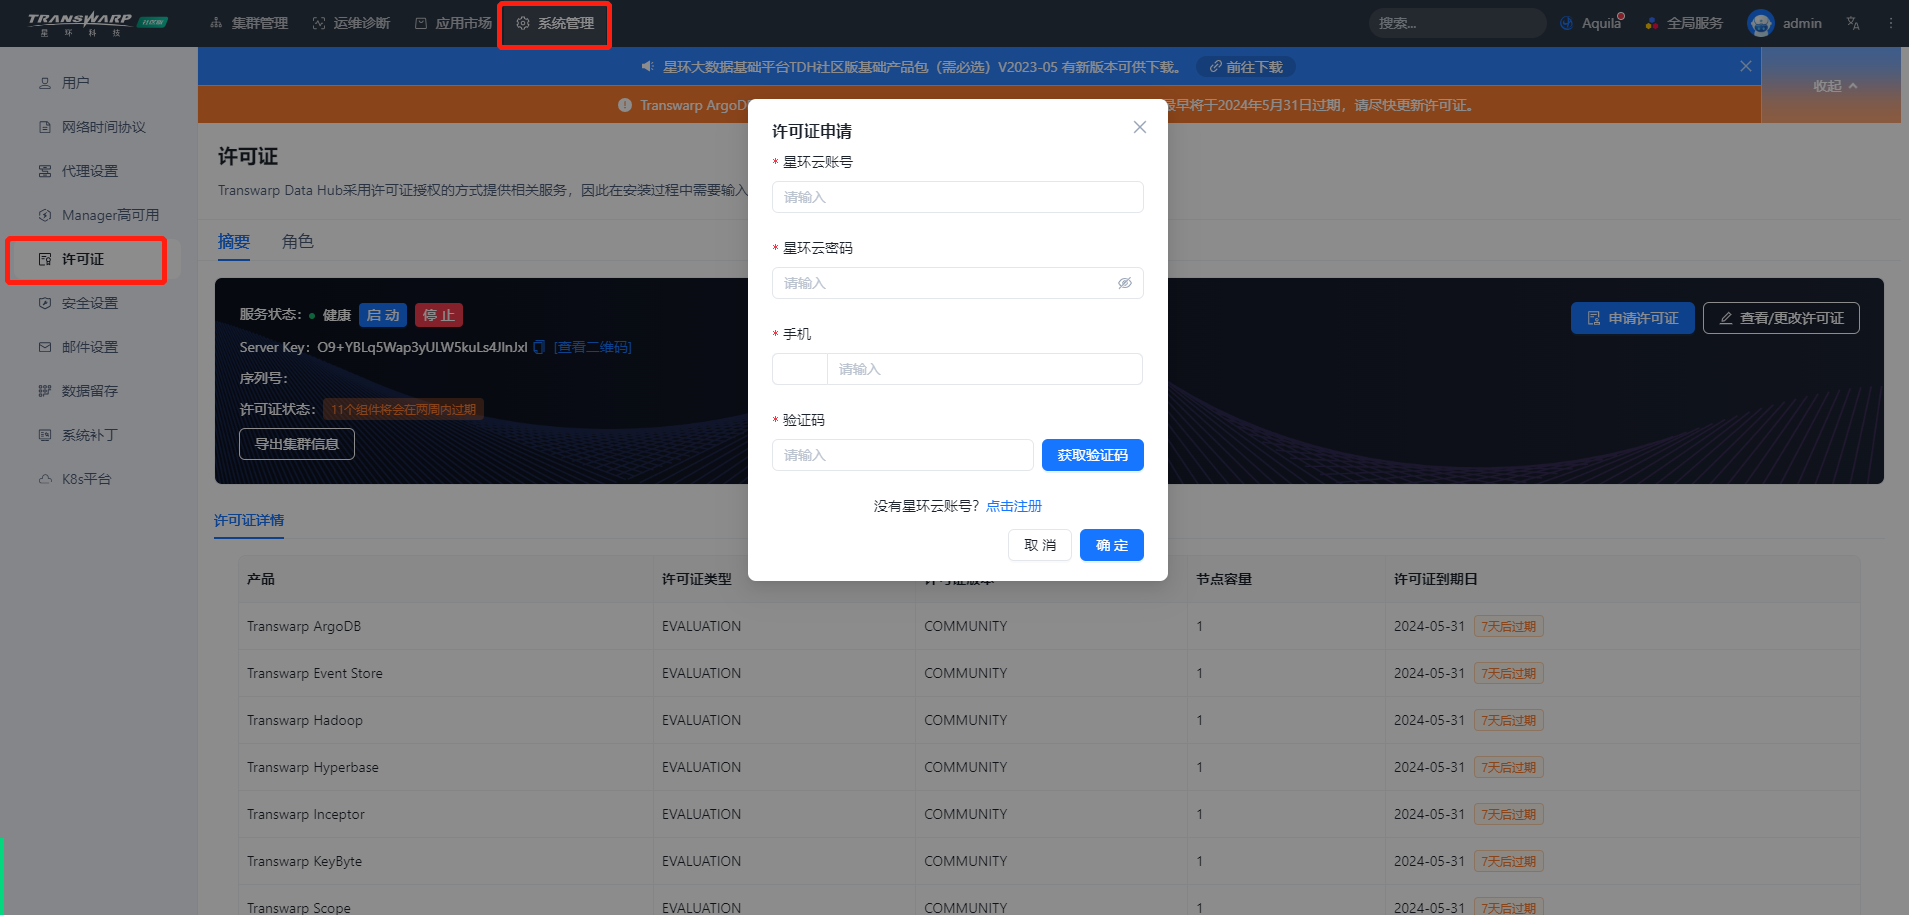Click the 手机 number input field
The image size is (1909, 915).
pos(985,369)
